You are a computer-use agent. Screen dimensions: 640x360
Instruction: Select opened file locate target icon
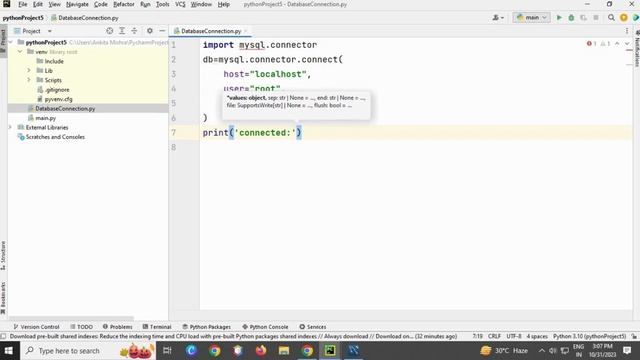109,31
